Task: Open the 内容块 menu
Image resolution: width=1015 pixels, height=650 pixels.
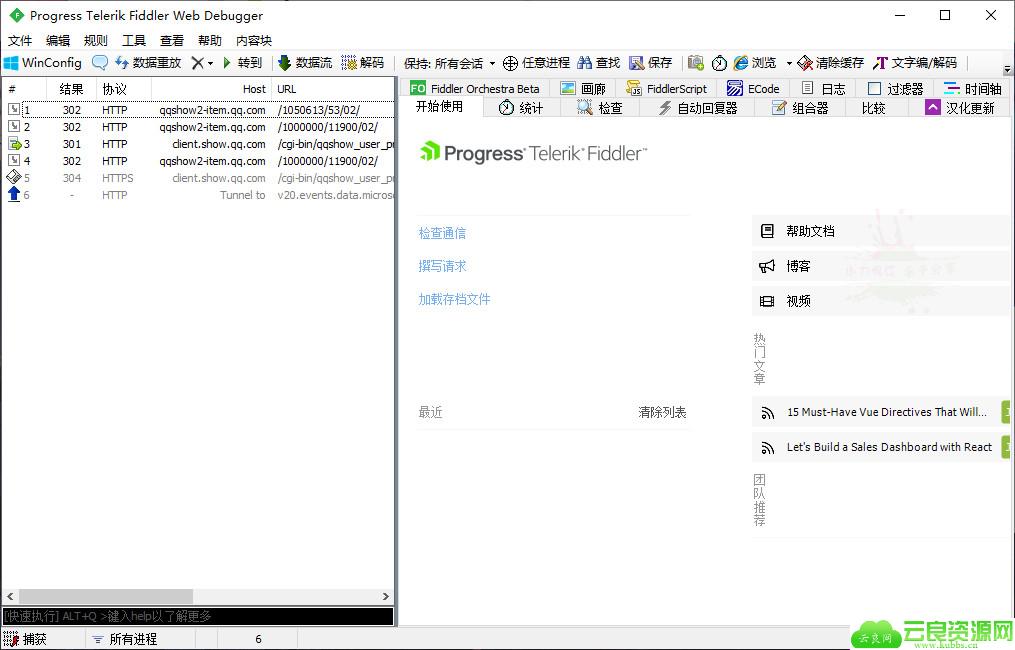Action: pos(254,41)
